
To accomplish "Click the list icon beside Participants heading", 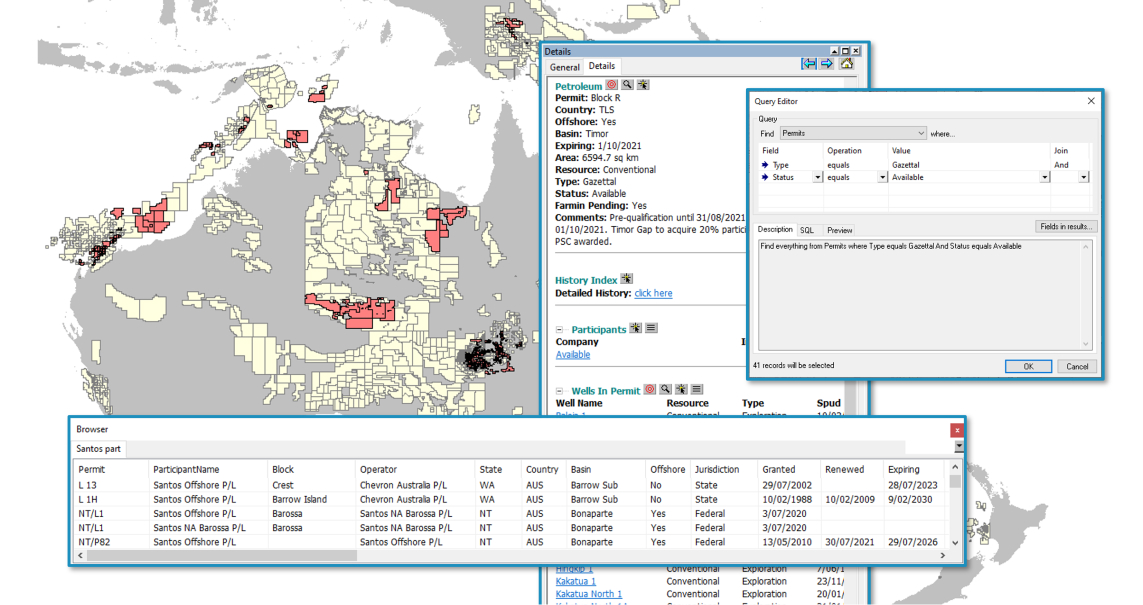I will 651,328.
